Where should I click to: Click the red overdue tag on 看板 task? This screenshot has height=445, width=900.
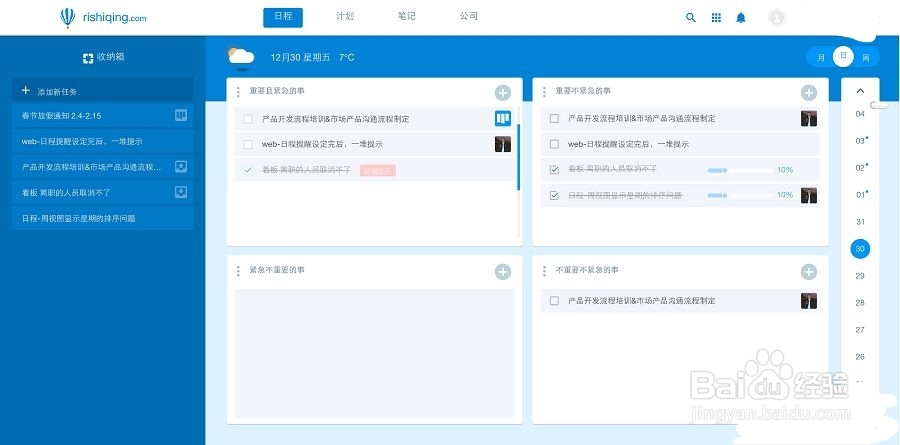(x=378, y=170)
